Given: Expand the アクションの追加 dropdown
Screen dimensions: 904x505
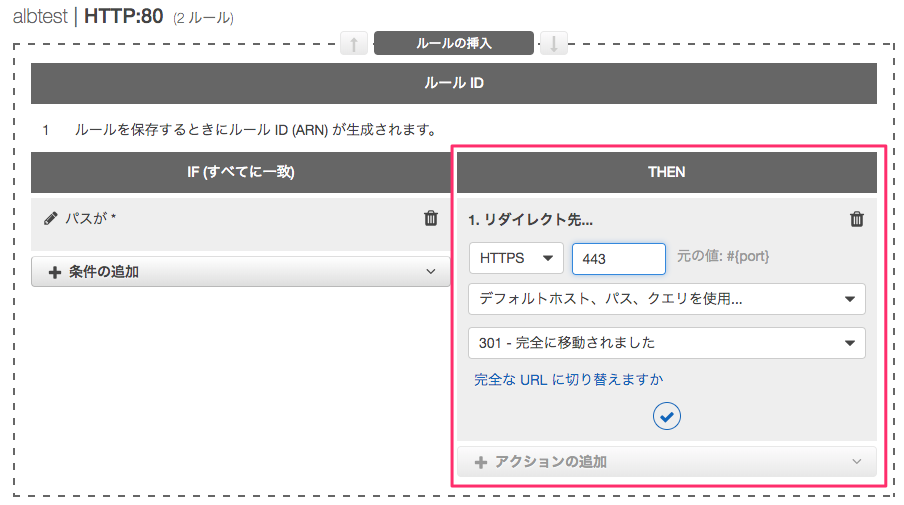Looking at the screenshot, I should (666, 462).
